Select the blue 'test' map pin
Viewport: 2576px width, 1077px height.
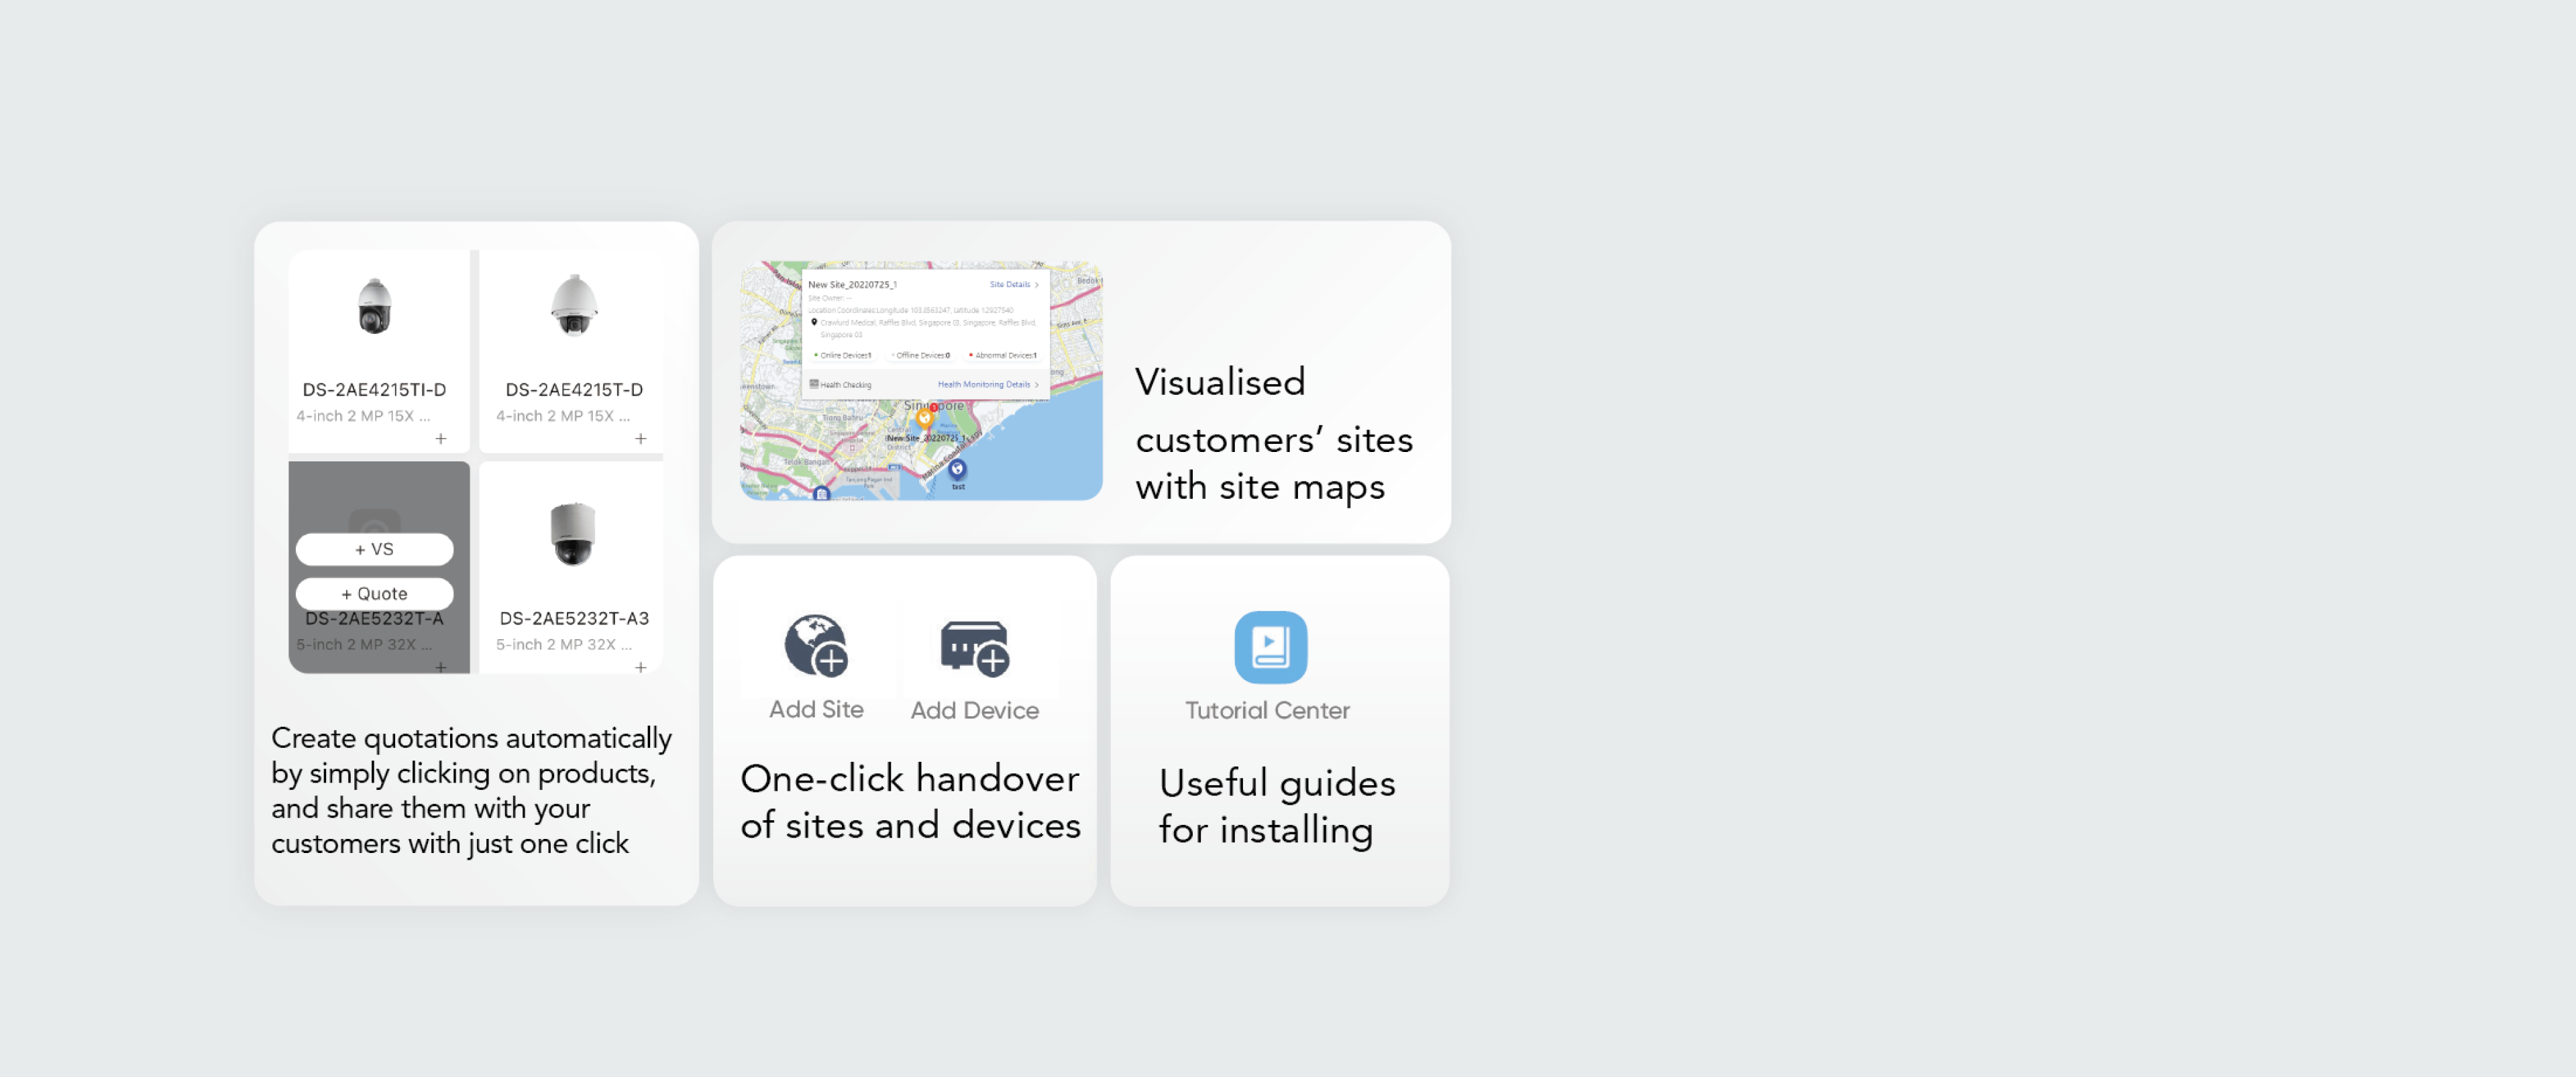click(x=958, y=469)
